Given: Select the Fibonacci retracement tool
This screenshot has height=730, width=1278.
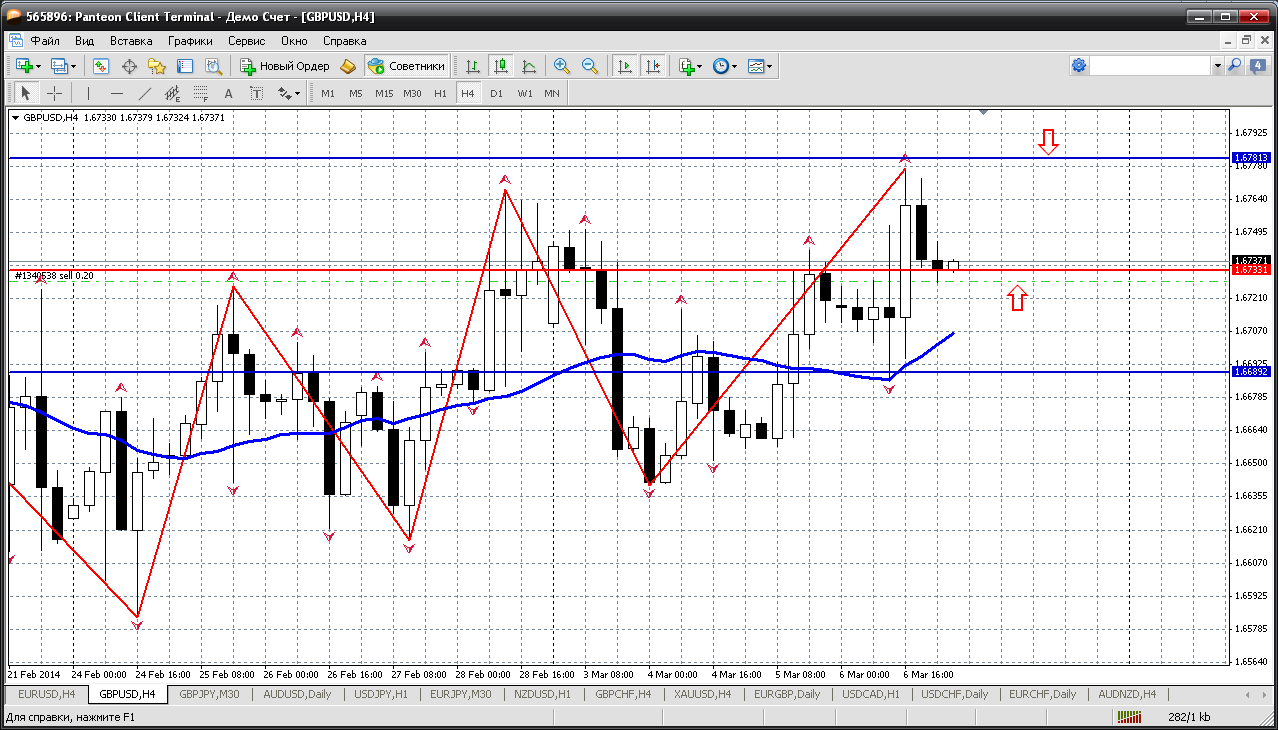Looking at the screenshot, I should point(201,93).
